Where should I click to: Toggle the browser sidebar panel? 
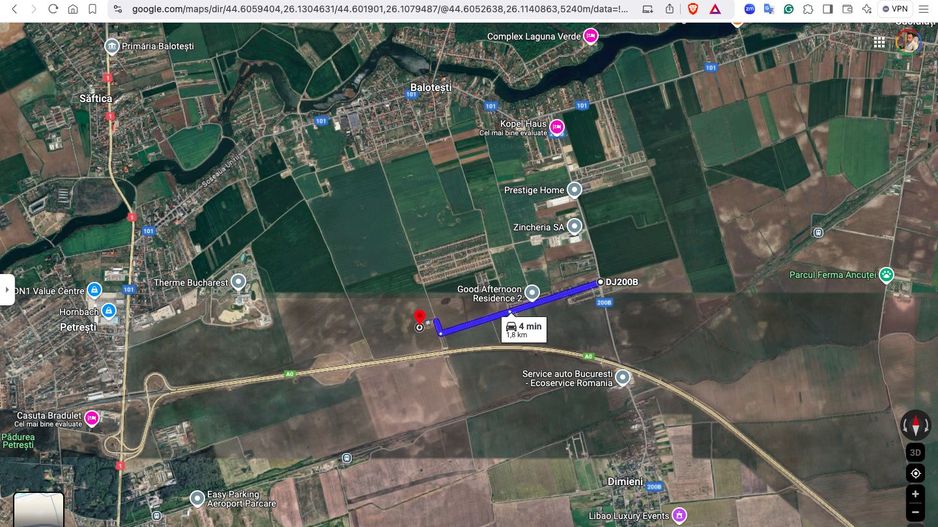[x=828, y=9]
